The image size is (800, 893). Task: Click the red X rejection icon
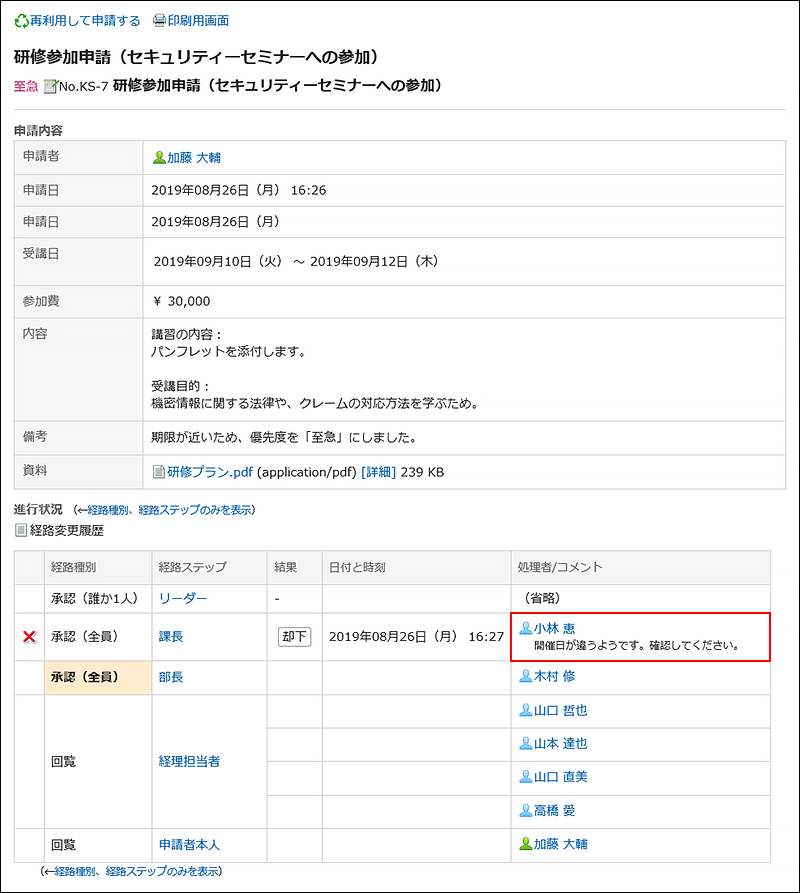(30, 637)
